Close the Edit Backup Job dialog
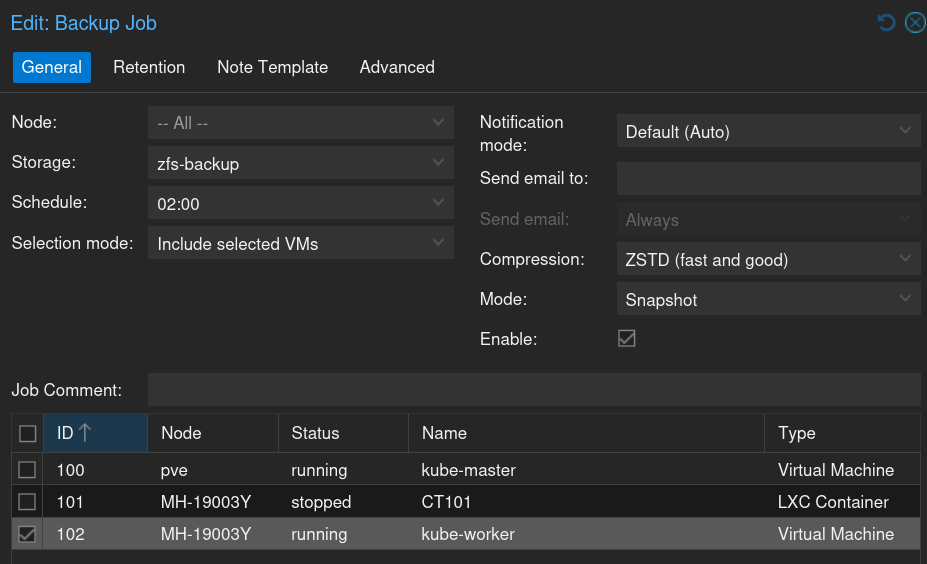 point(914,23)
